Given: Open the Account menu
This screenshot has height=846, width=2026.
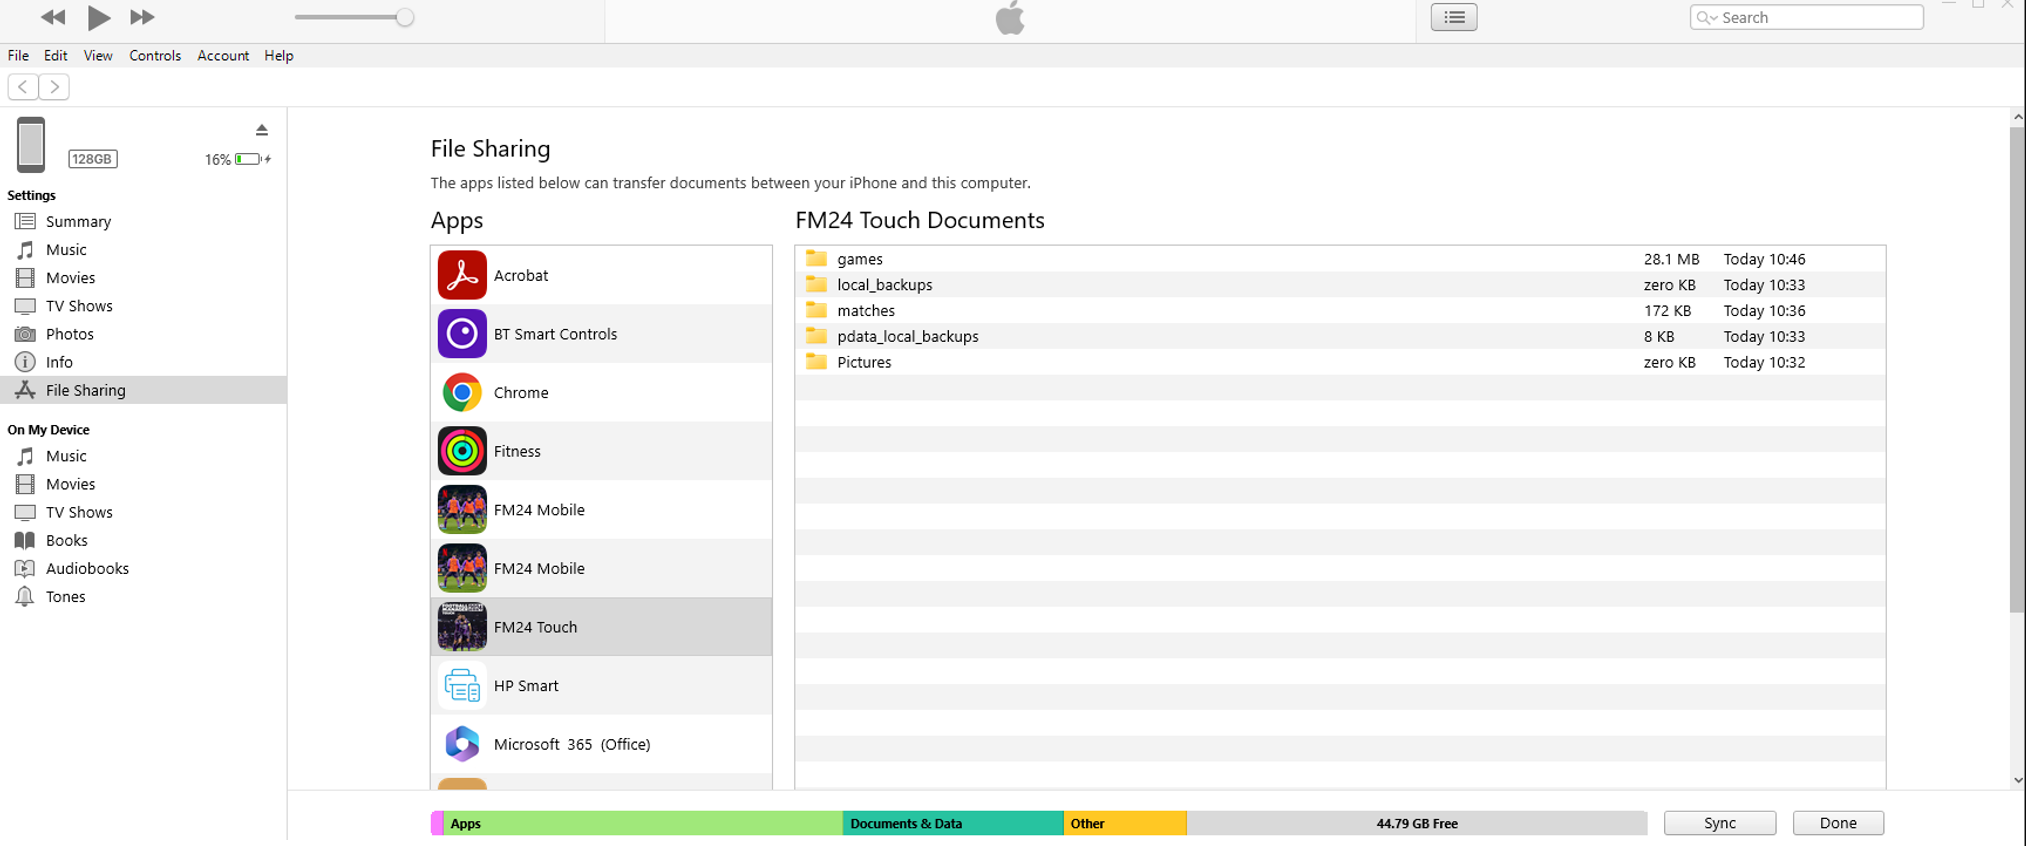Looking at the screenshot, I should (222, 56).
